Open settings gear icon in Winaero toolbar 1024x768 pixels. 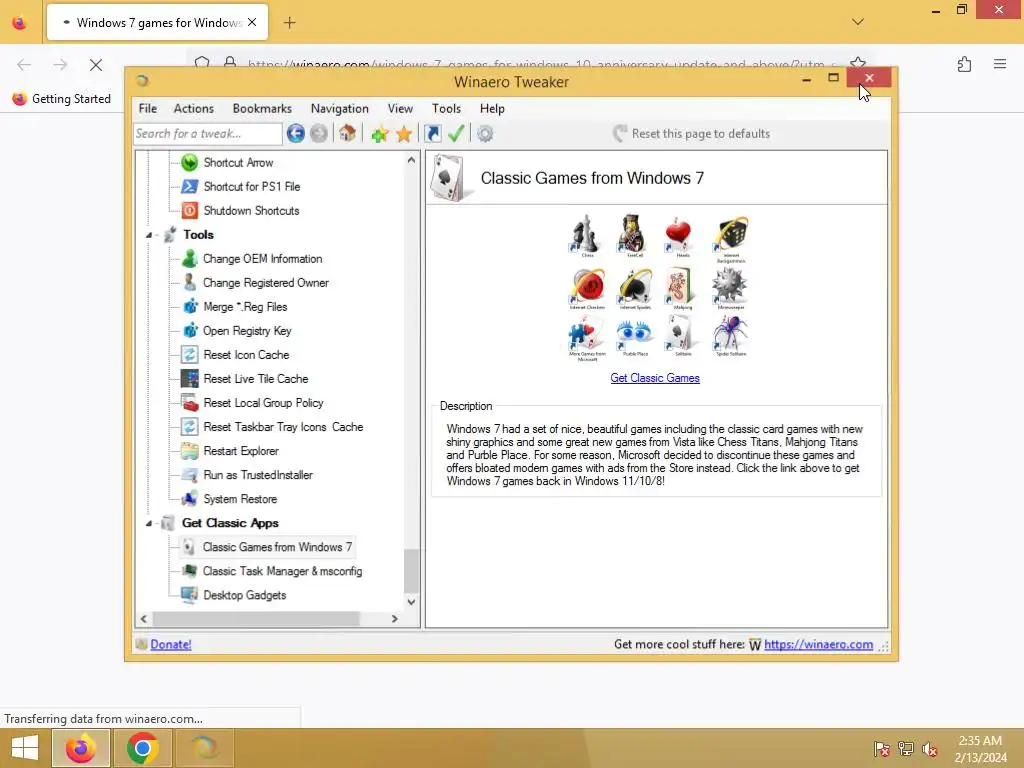tap(485, 134)
